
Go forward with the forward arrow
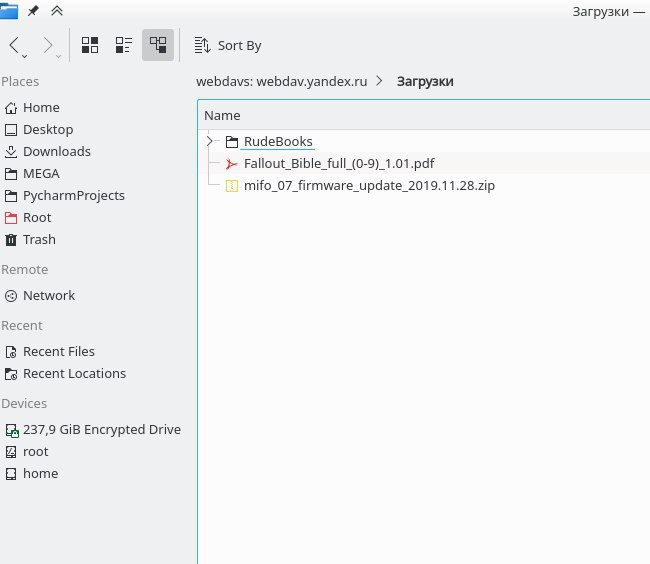pyautogui.click(x=48, y=45)
